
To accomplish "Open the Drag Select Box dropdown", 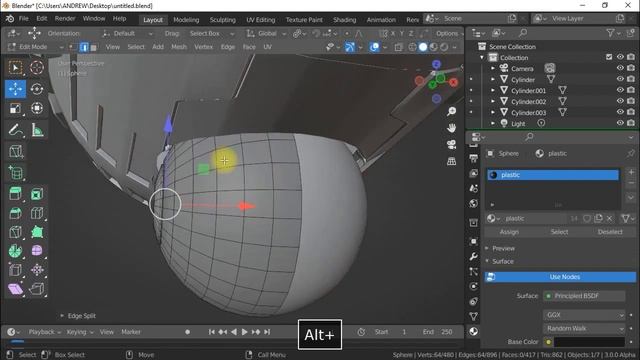I will click(x=211, y=33).
